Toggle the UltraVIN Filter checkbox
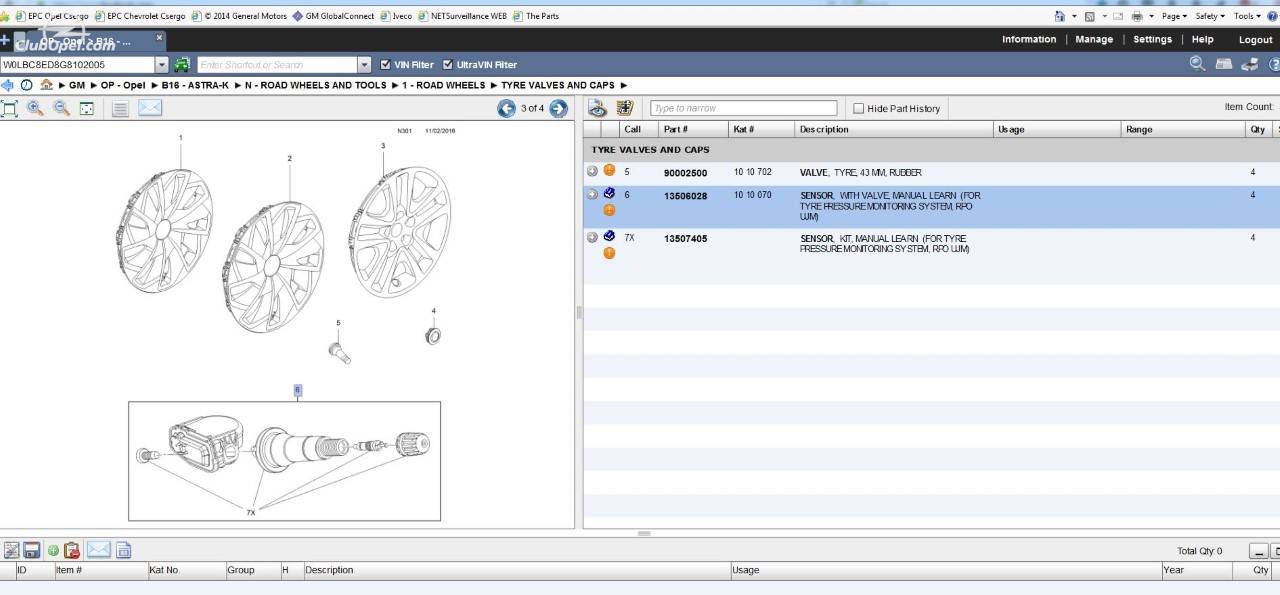1280x595 pixels. (x=448, y=65)
